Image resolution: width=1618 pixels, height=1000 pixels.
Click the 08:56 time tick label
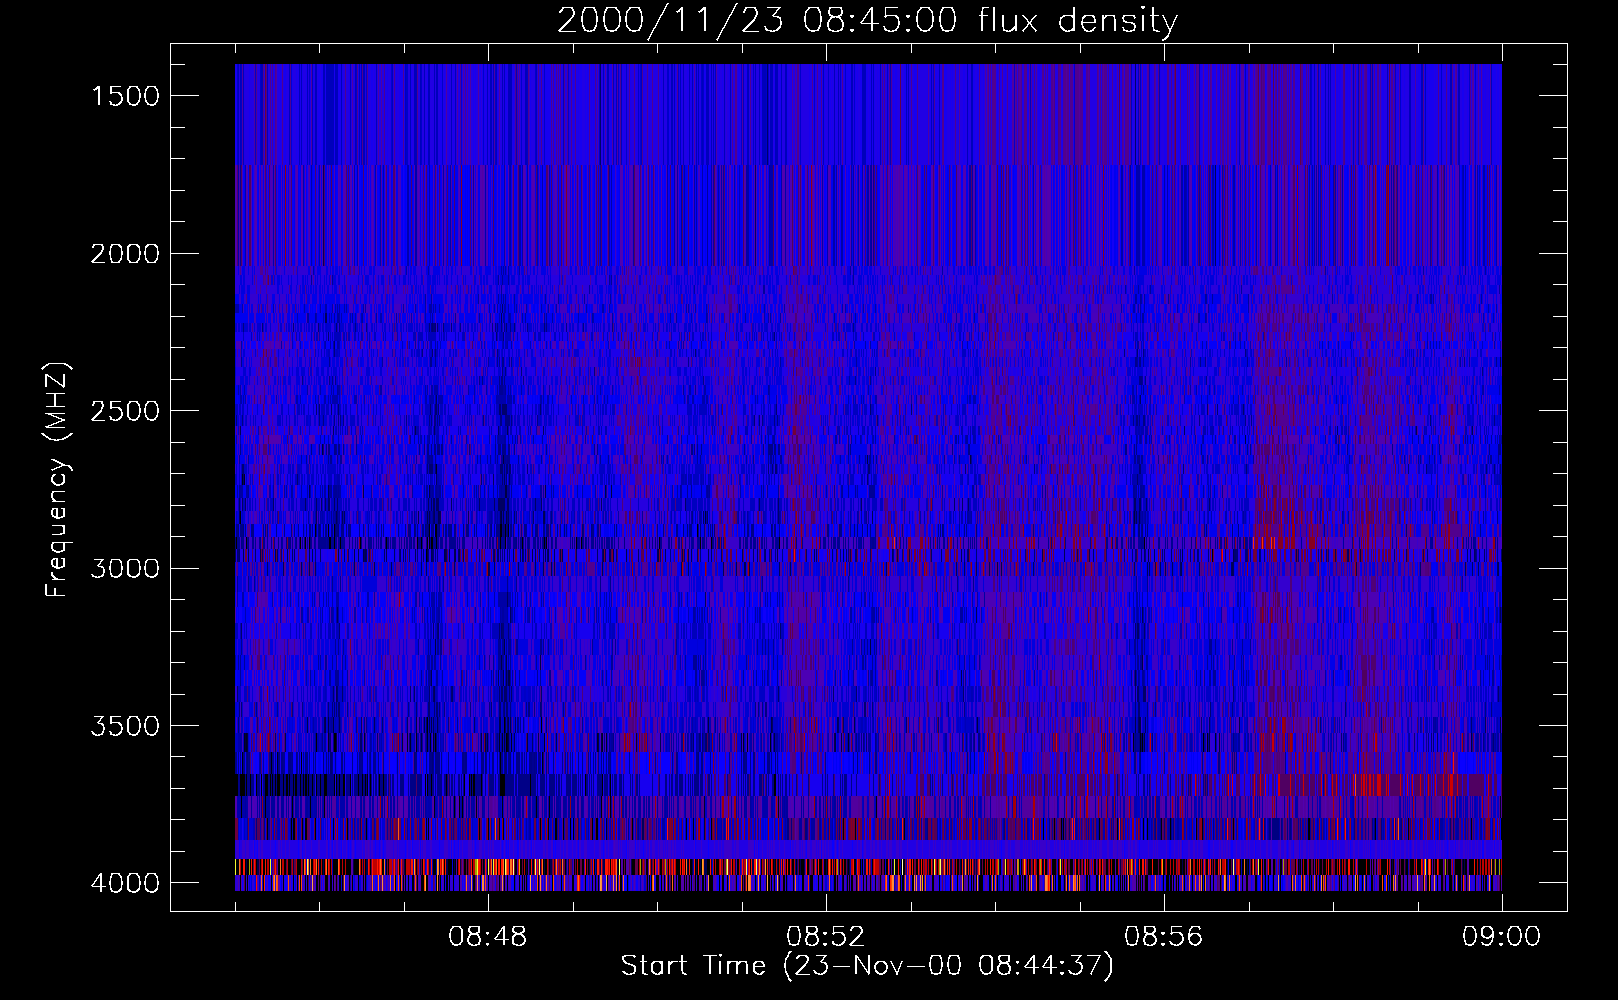[x=1164, y=937]
